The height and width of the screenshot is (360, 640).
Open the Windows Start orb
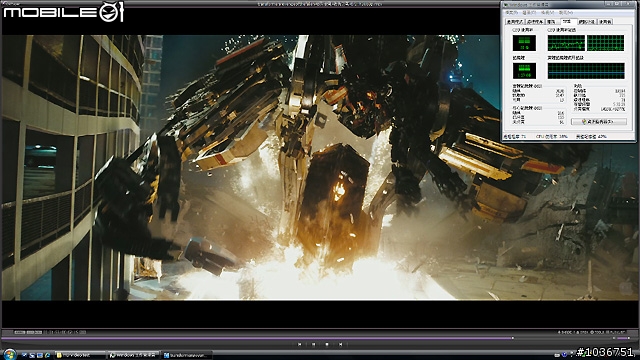9,353
